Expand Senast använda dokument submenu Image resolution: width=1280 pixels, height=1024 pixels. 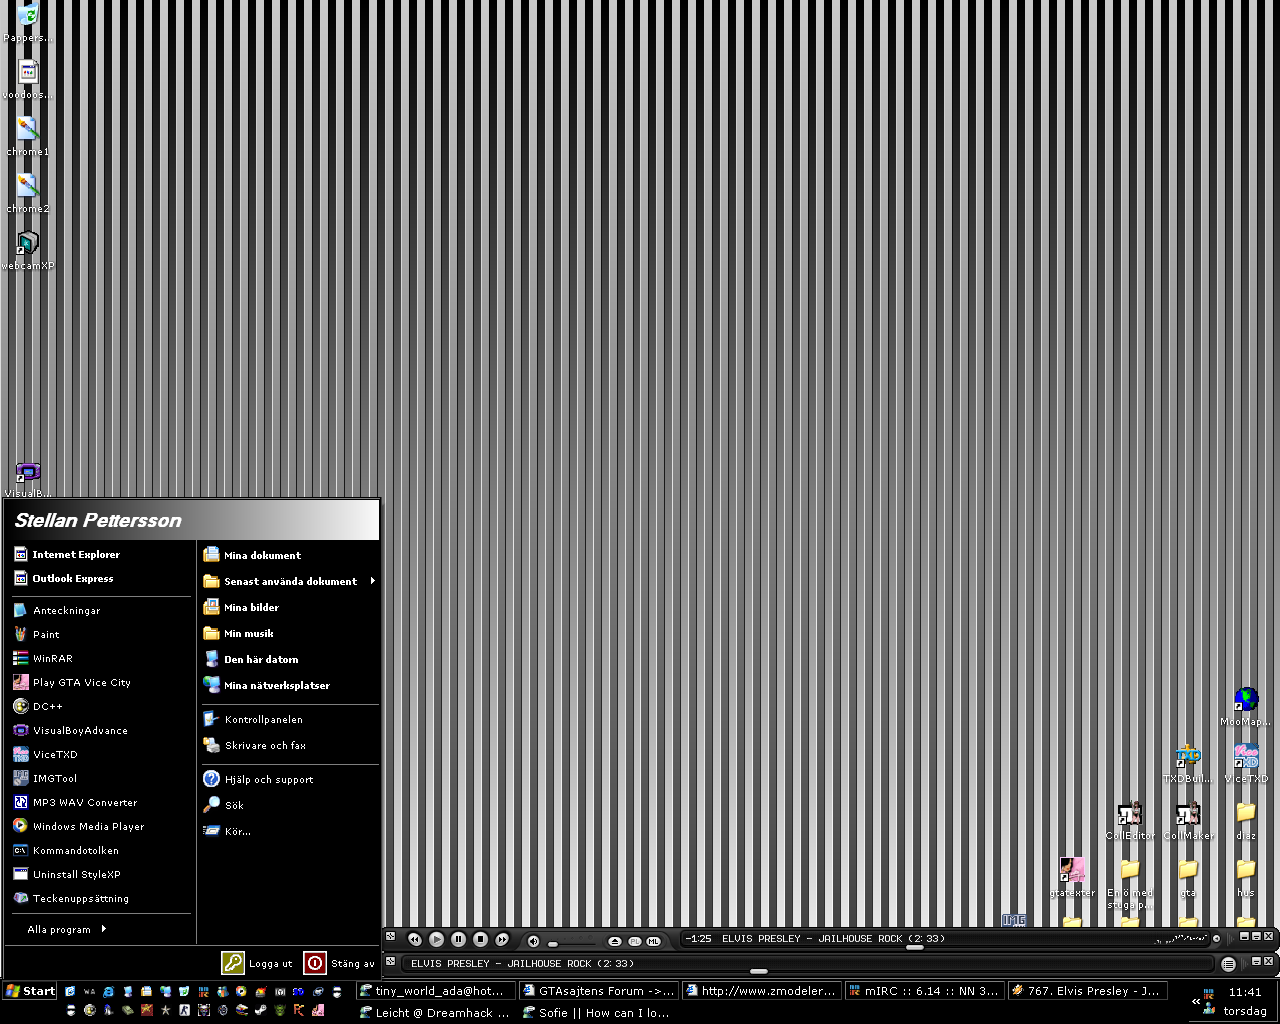(289, 581)
